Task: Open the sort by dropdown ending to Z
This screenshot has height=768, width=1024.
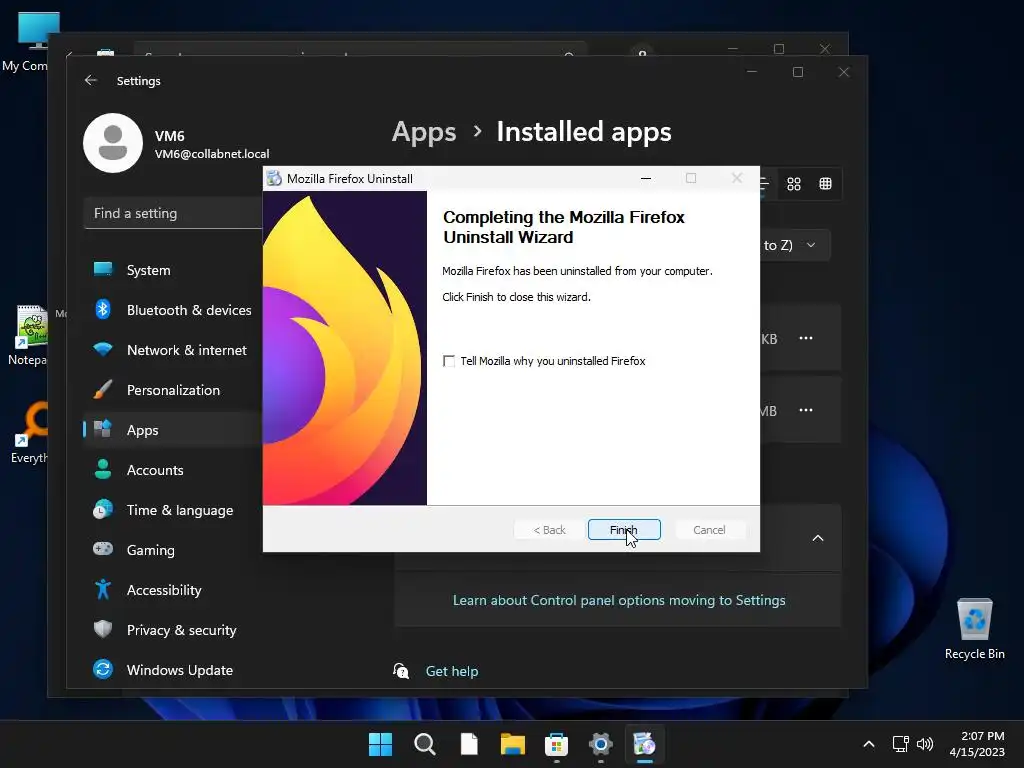Action: coord(793,245)
